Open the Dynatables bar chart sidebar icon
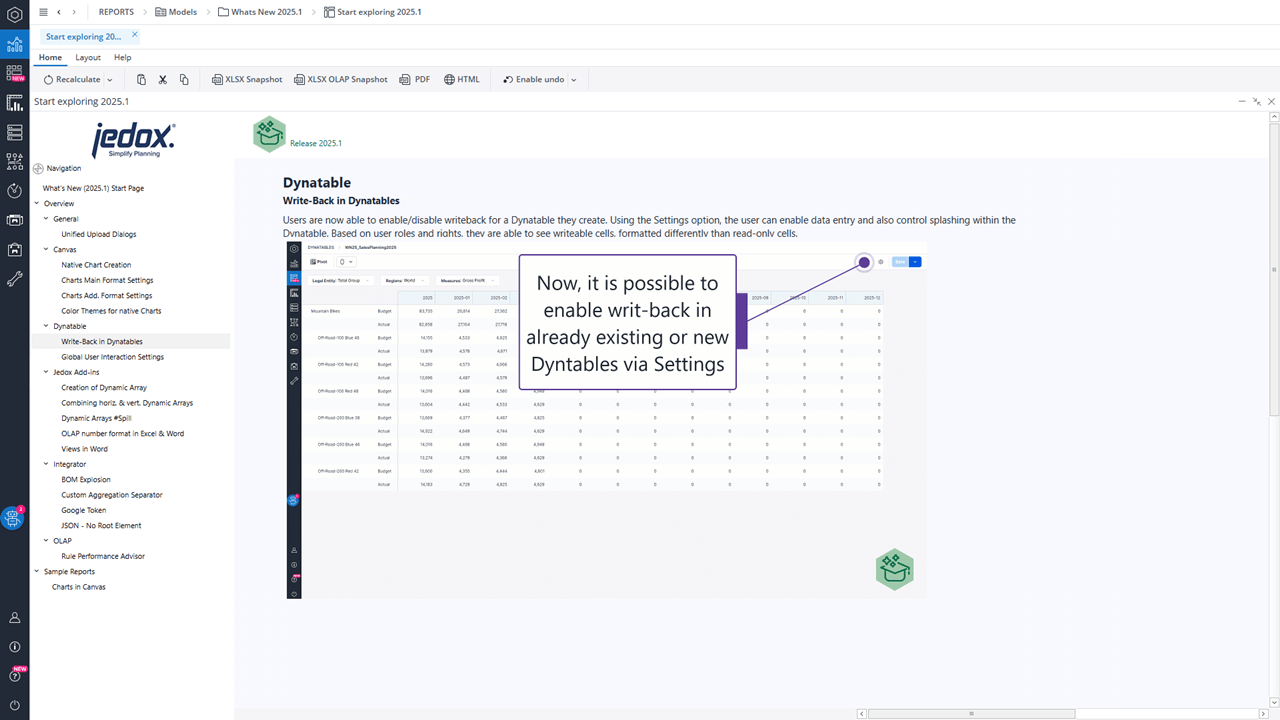1280x720 pixels. point(14,102)
